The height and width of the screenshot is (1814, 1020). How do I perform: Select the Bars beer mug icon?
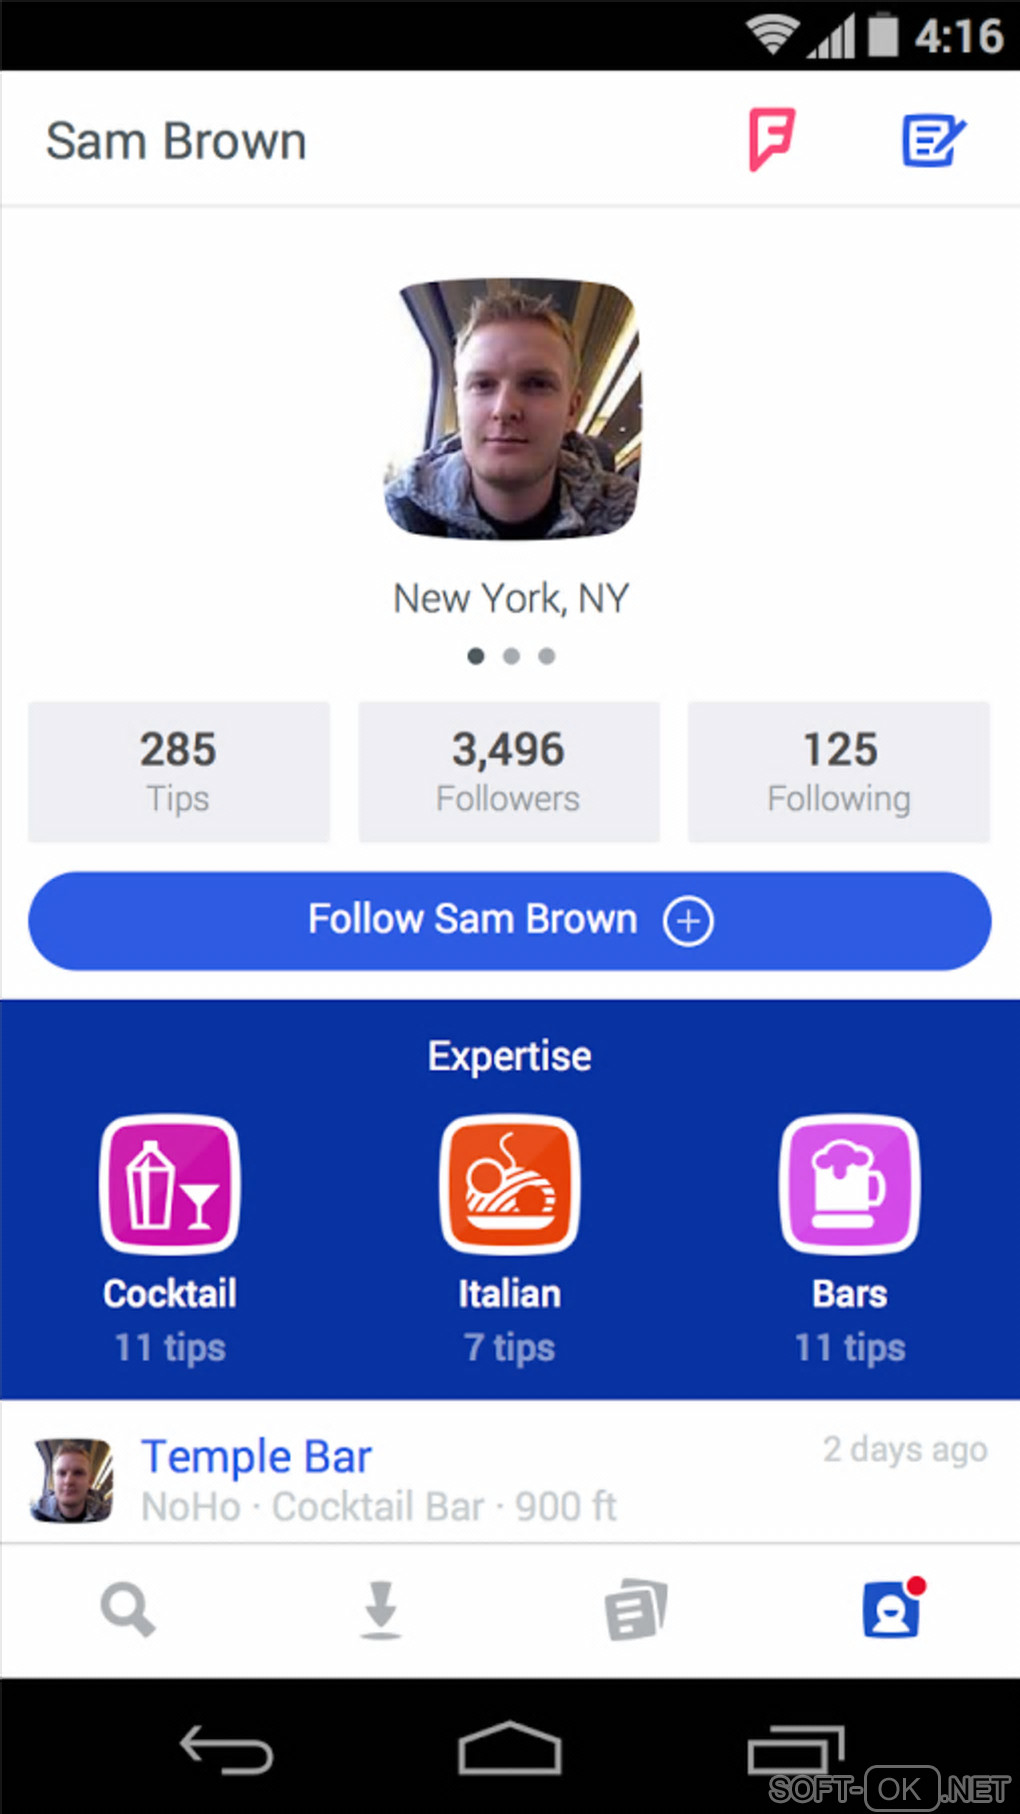[850, 1184]
